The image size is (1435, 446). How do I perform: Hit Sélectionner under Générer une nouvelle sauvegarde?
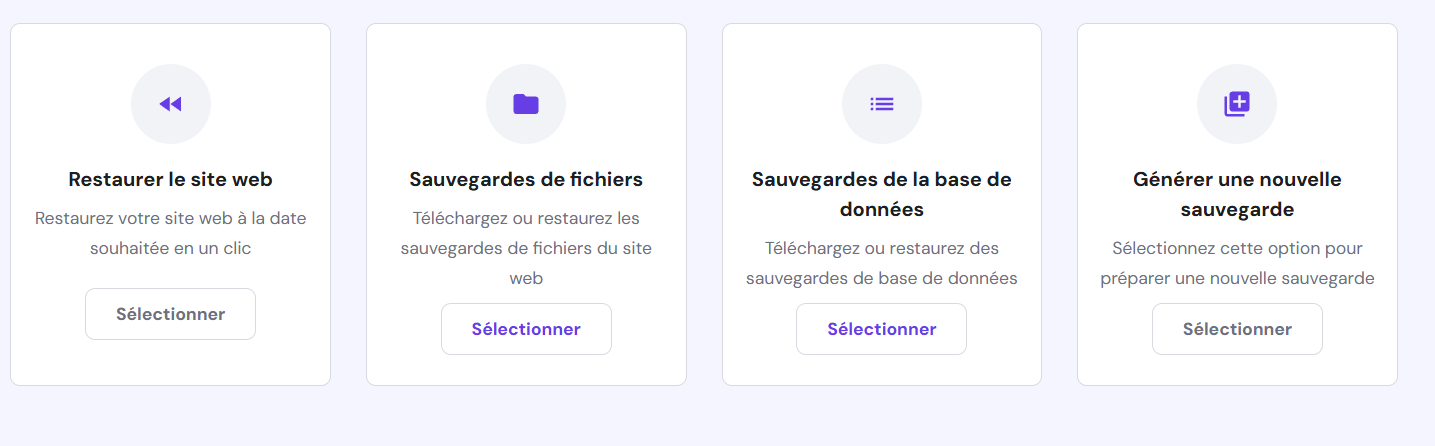click(x=1237, y=329)
